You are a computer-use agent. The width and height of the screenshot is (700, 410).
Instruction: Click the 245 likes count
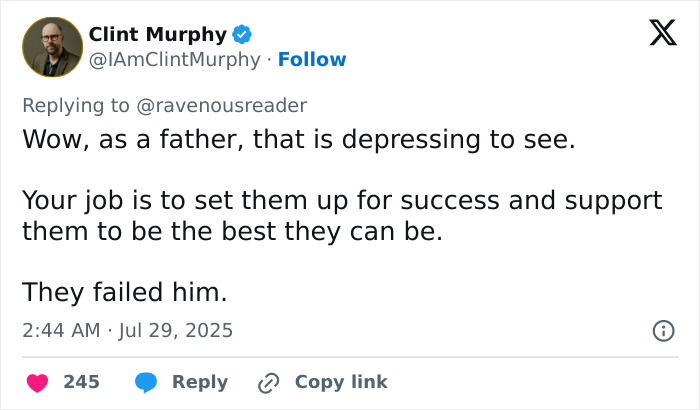tap(81, 382)
